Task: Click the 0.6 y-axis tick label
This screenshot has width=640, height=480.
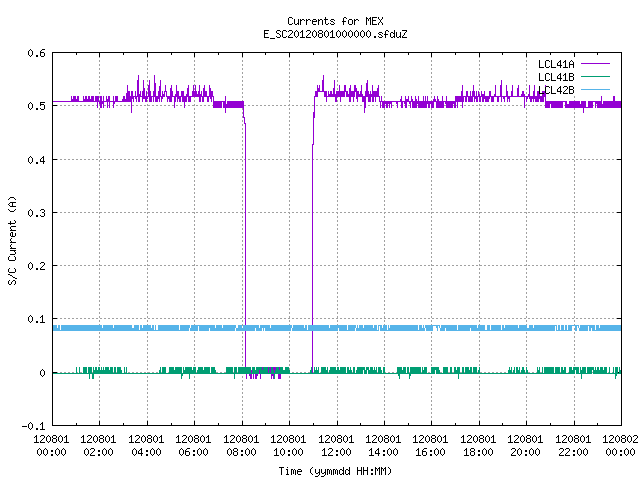Action: (36, 53)
